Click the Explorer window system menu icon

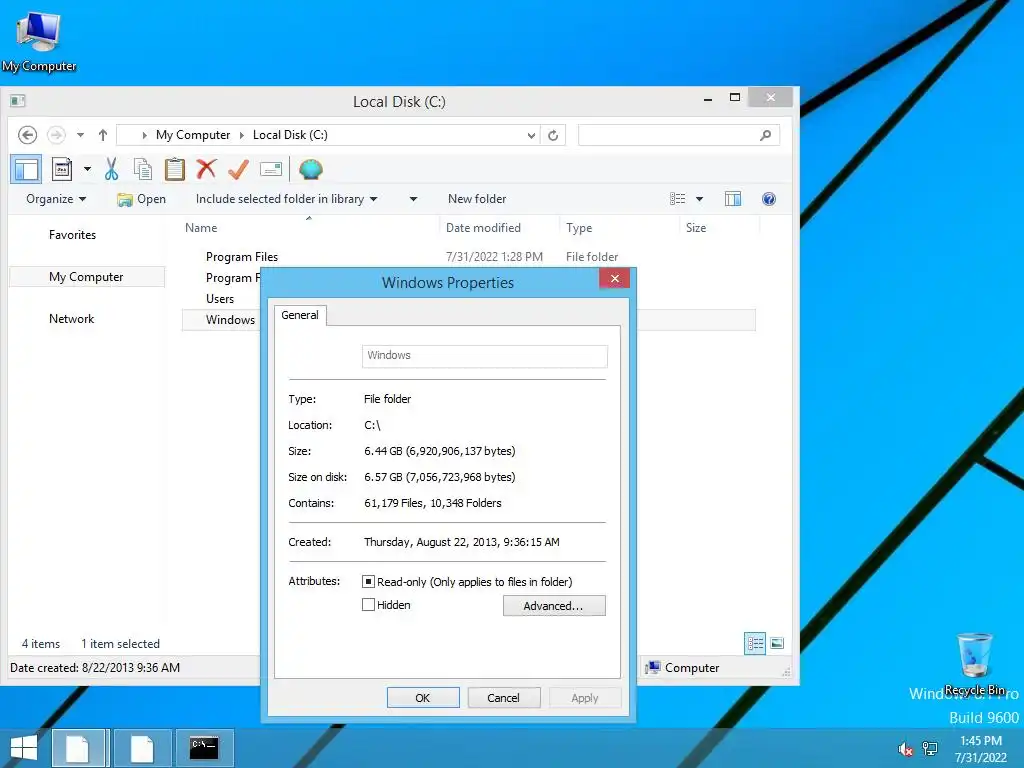coord(18,101)
